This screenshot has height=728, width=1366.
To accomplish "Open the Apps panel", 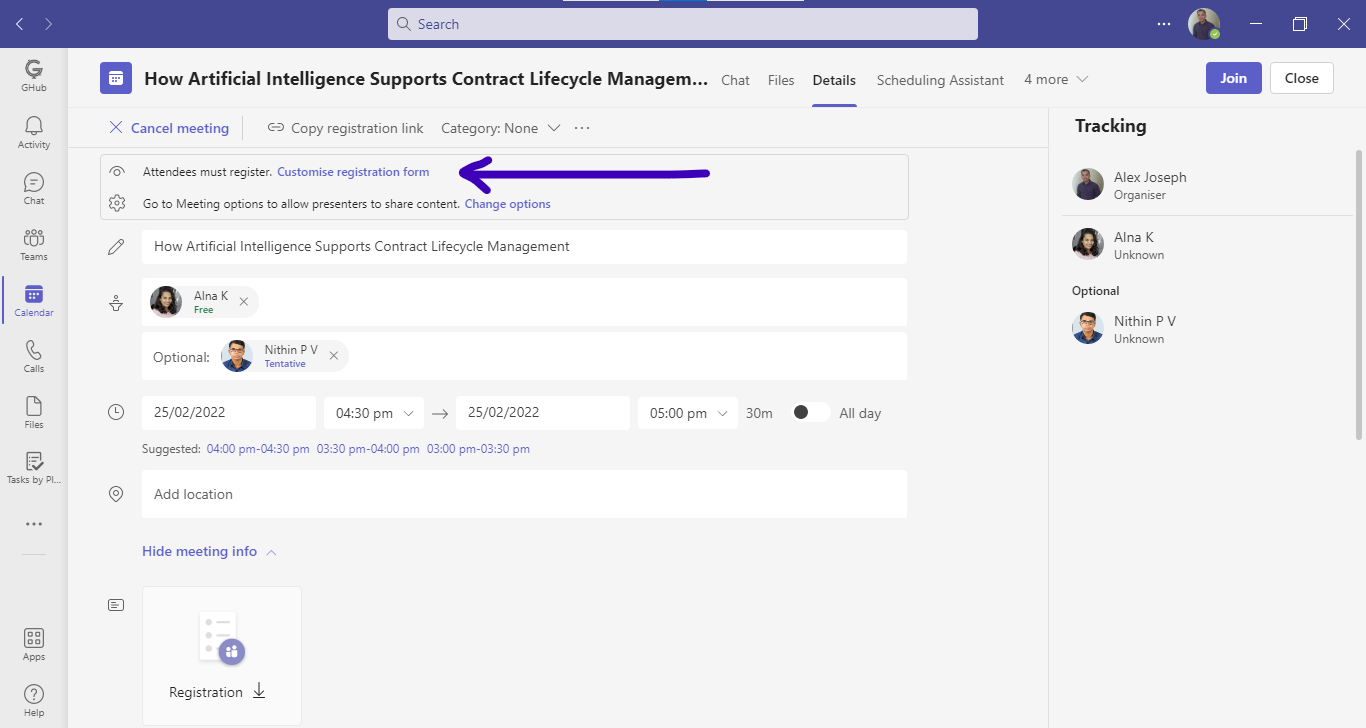I will point(33,644).
